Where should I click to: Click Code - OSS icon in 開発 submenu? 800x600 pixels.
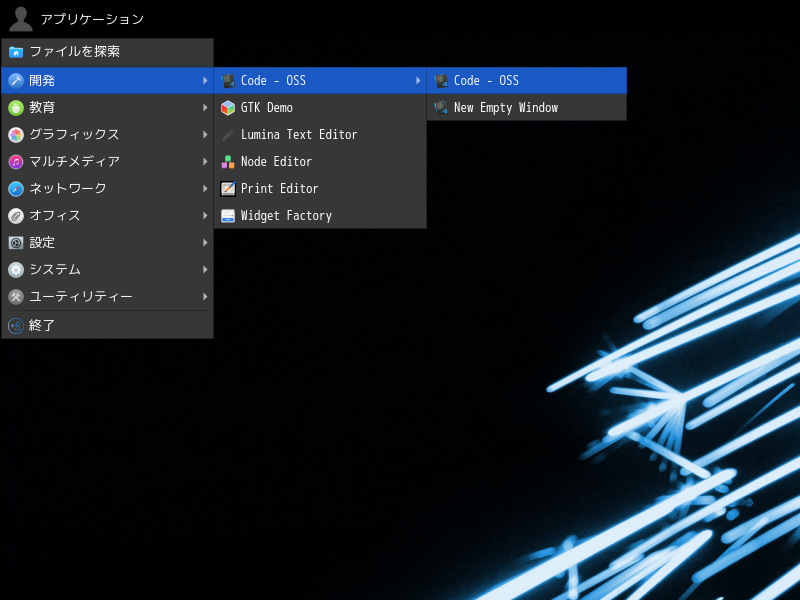click(228, 81)
